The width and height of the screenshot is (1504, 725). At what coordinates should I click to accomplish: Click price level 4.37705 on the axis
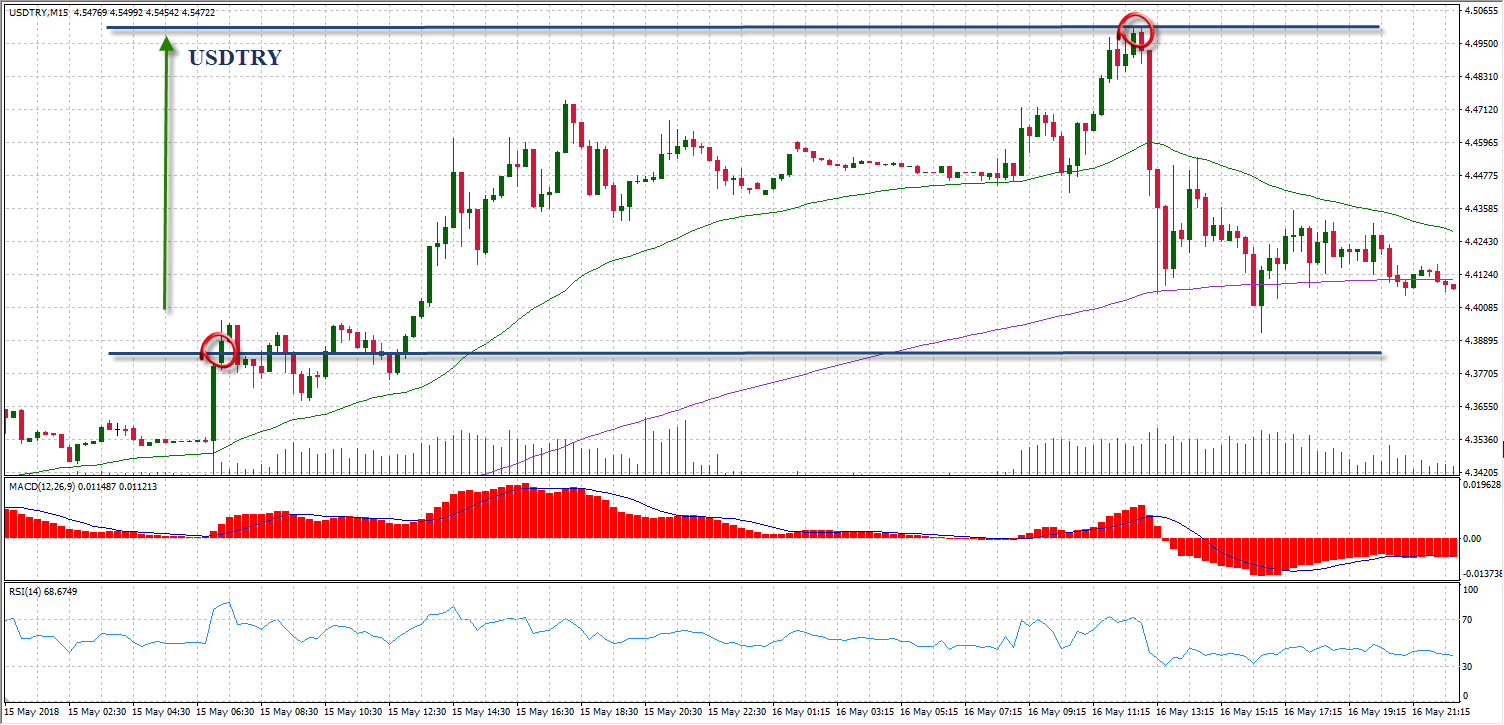1483,374
